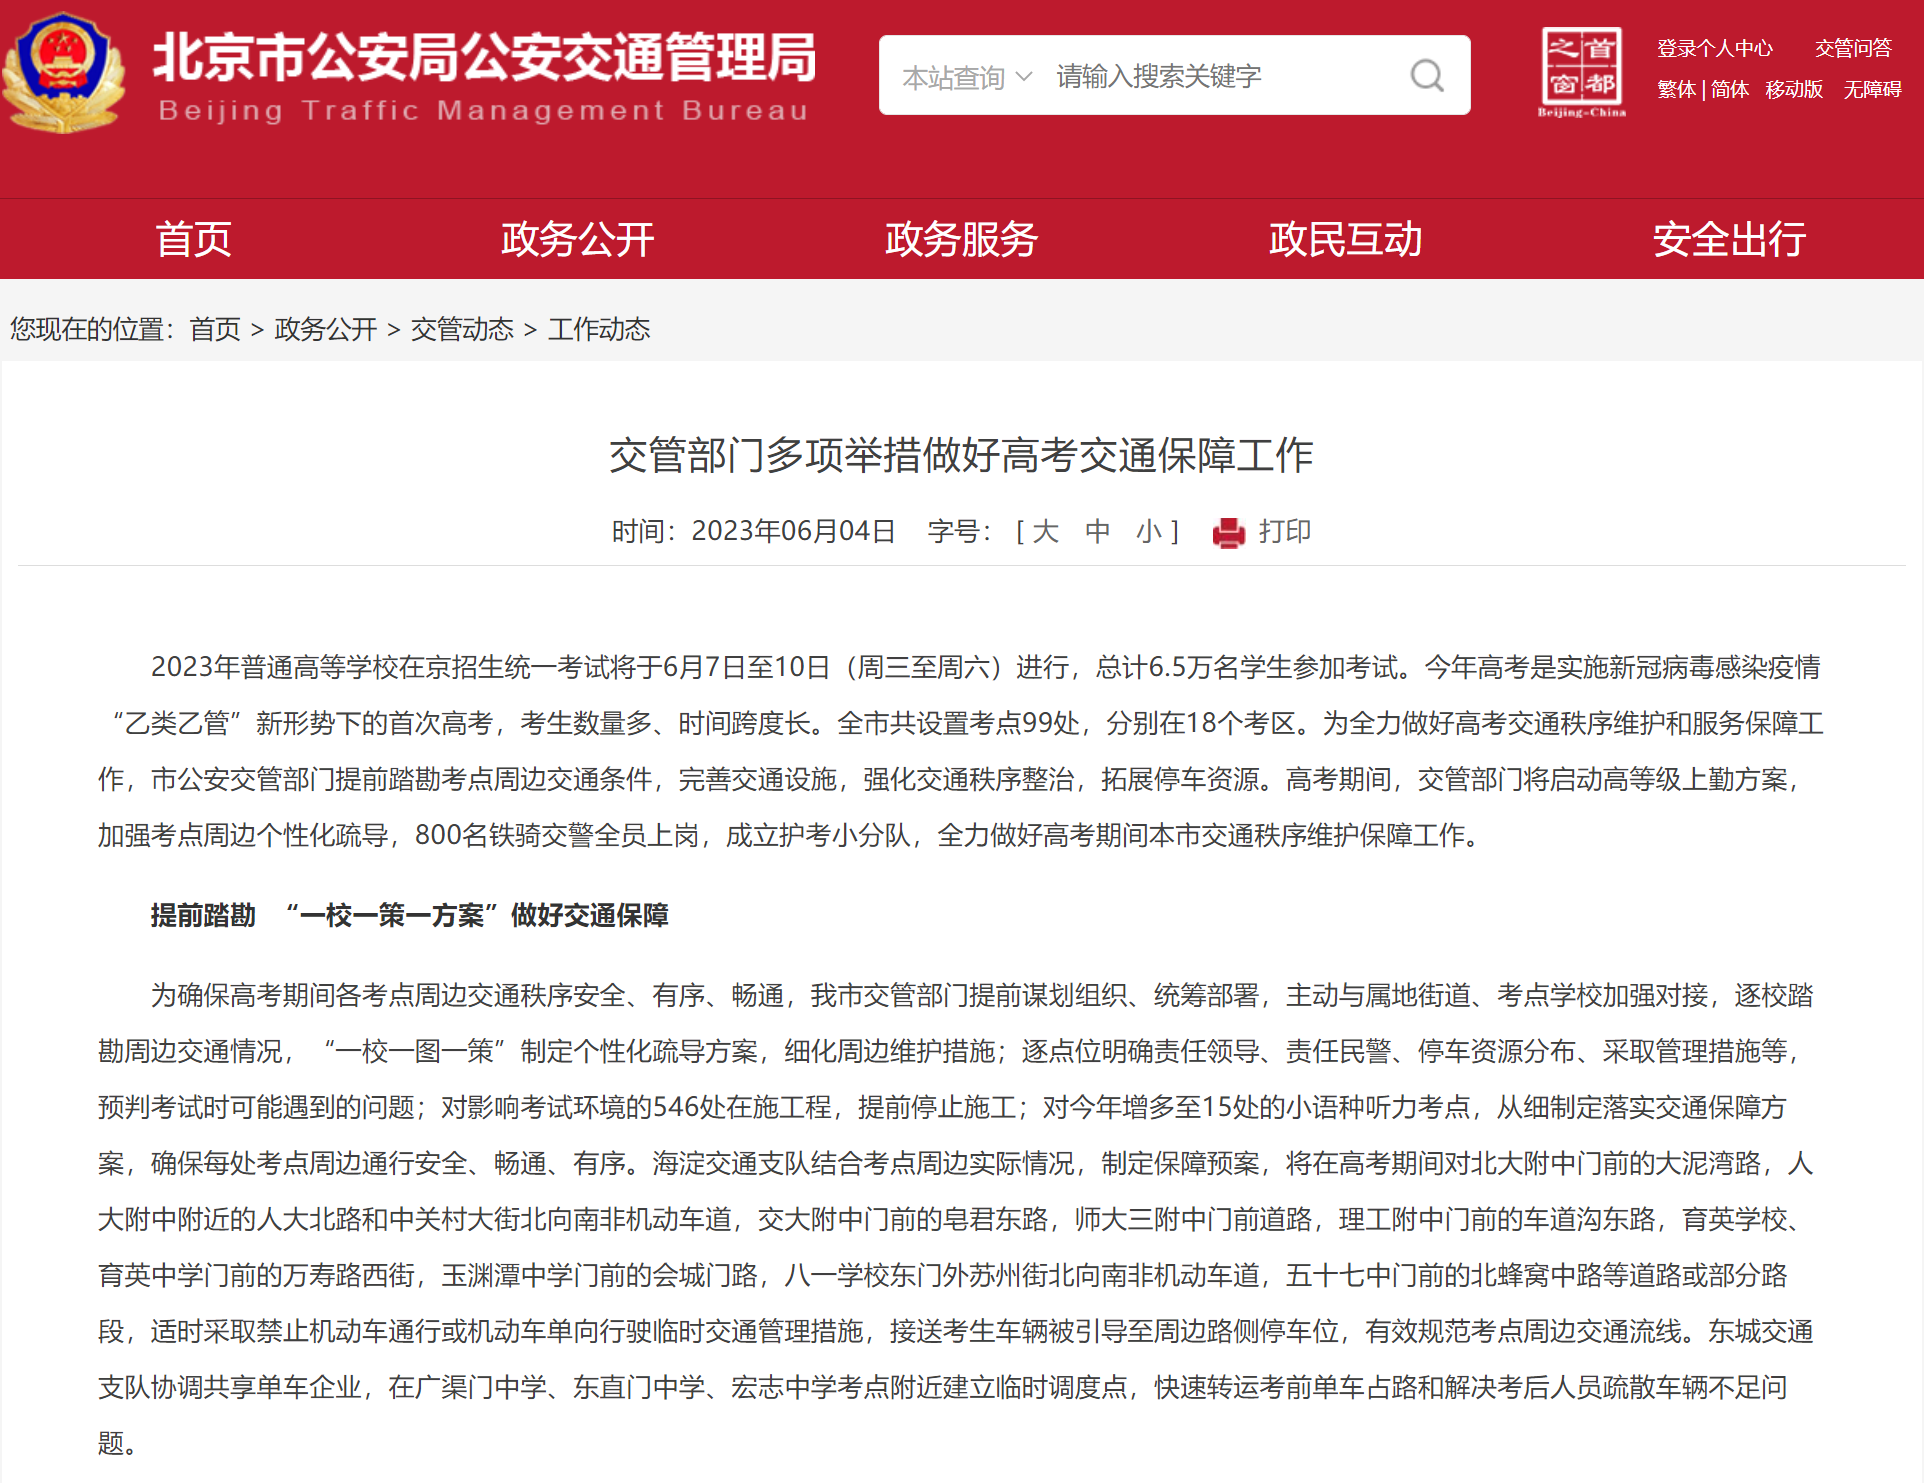Click the magnifier search icon
1924x1483 pixels.
pos(1427,76)
